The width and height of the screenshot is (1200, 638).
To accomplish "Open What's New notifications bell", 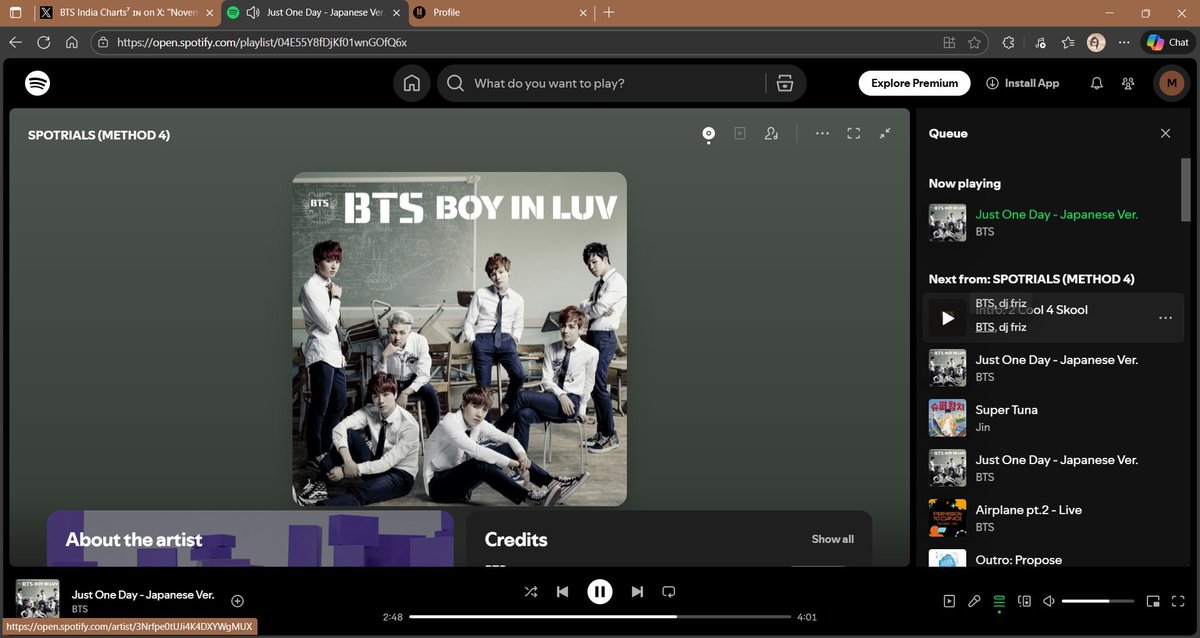I will 1097,83.
